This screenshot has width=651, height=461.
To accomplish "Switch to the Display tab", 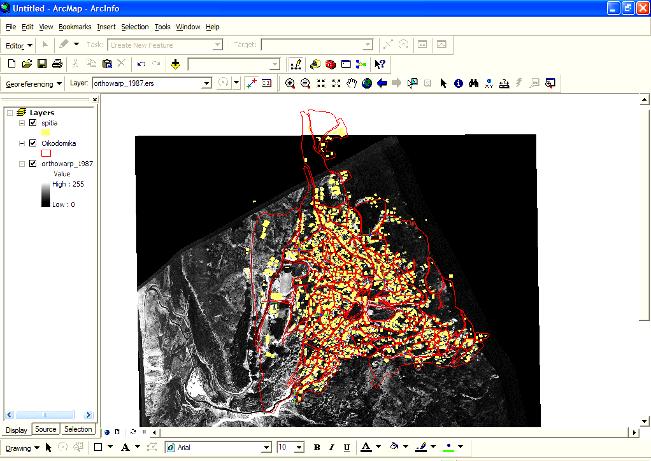I will pos(16,429).
